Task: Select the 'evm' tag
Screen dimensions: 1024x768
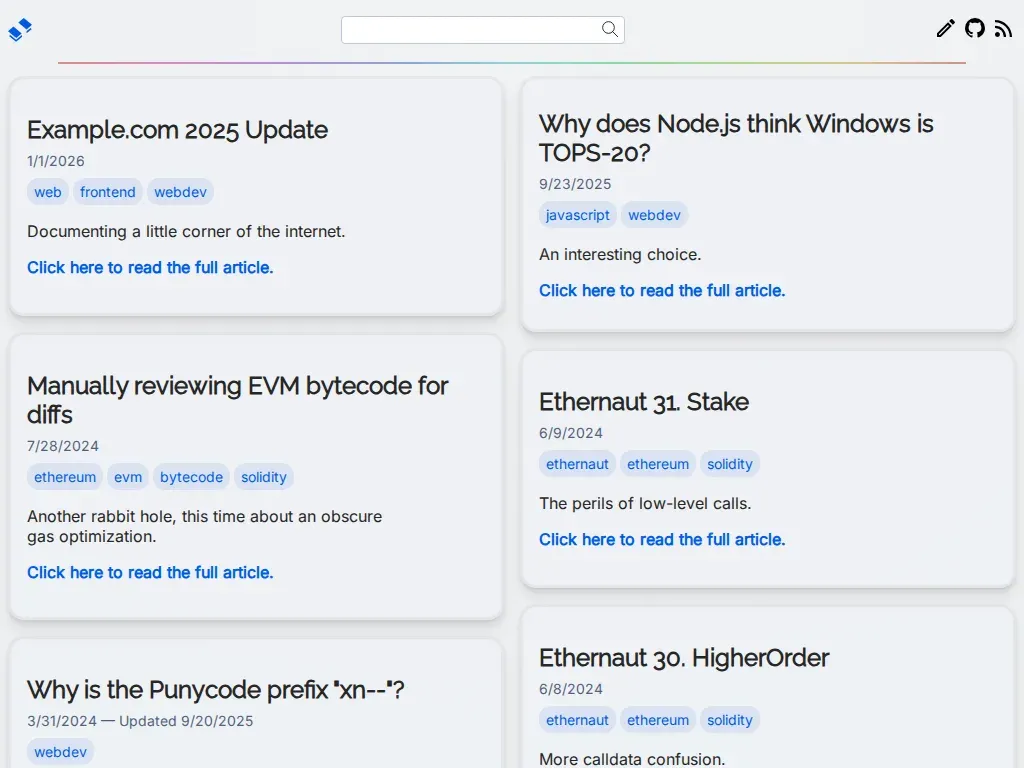Action: pyautogui.click(x=128, y=477)
